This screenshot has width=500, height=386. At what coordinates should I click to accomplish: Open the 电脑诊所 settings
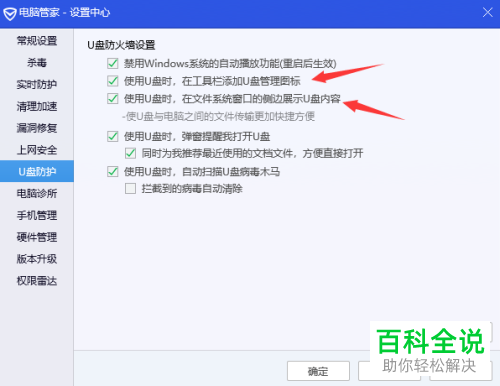pos(37,193)
